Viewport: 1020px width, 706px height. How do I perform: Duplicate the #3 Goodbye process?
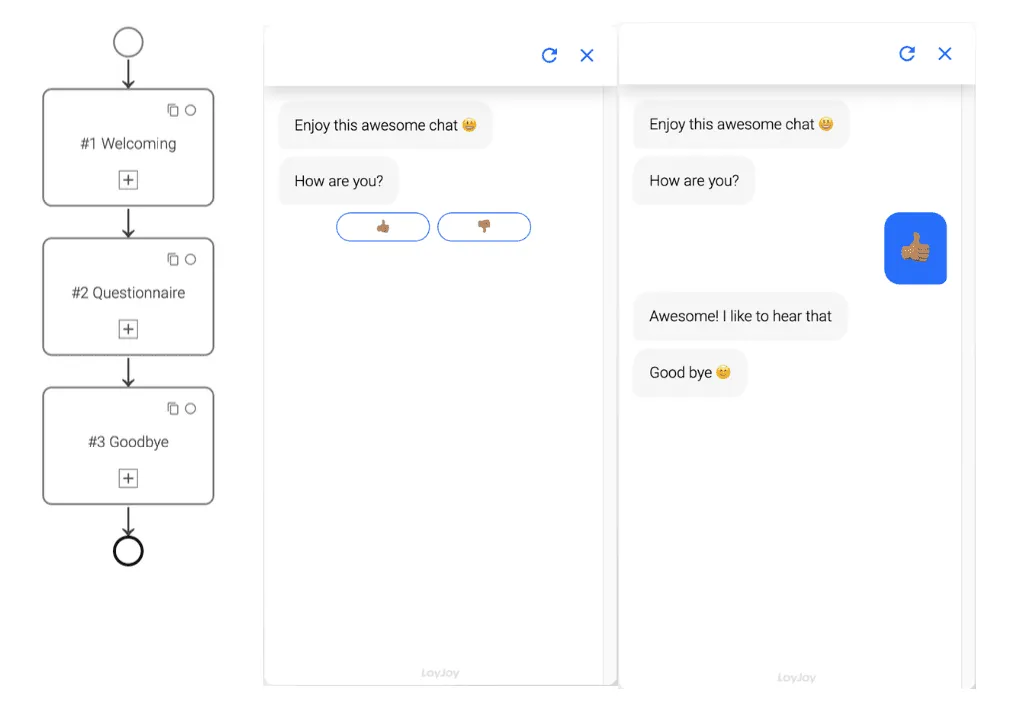coord(171,408)
